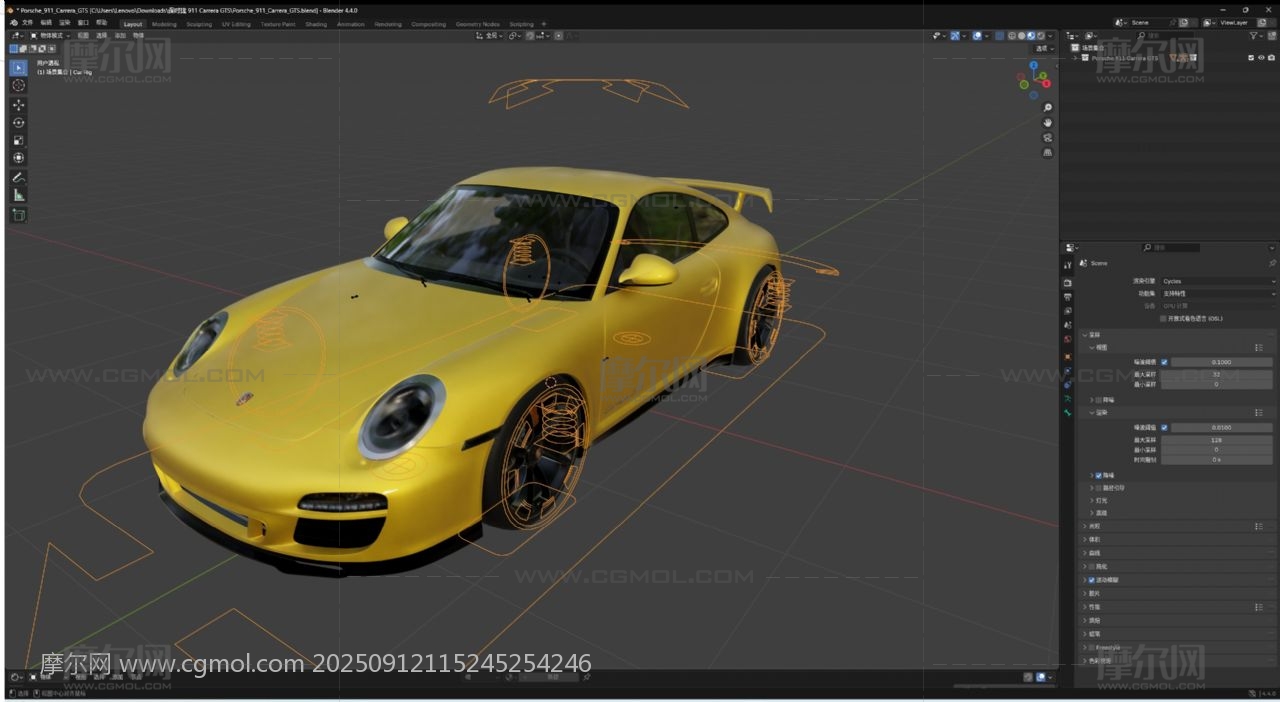Open render engine Cycles dropdown
This screenshot has width=1280, height=702.
(1217, 281)
